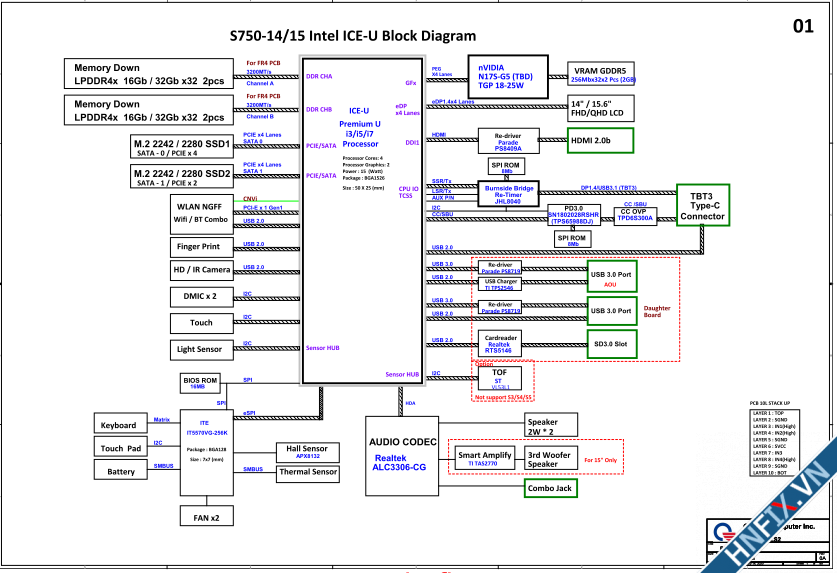Image resolution: width=837 pixels, height=573 pixels.
Task: Select the Keyboard block
Action: (120, 424)
